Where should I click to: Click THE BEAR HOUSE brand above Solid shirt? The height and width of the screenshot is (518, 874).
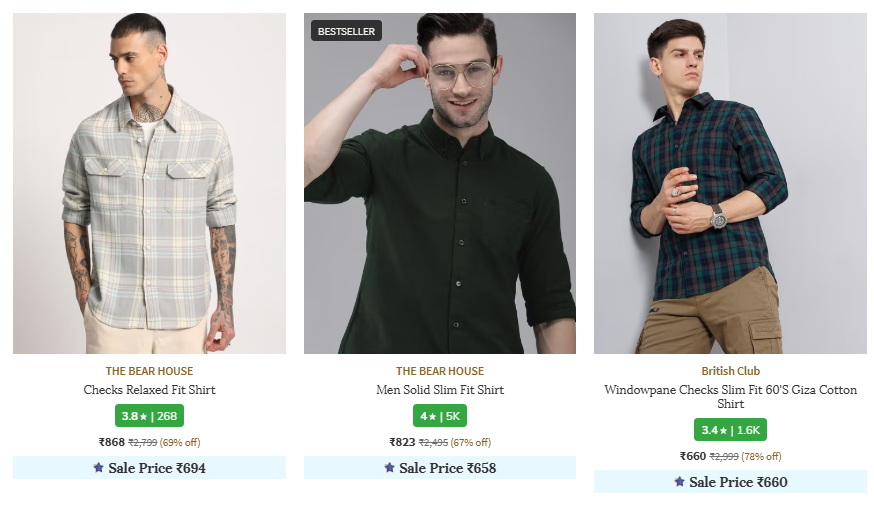[440, 371]
